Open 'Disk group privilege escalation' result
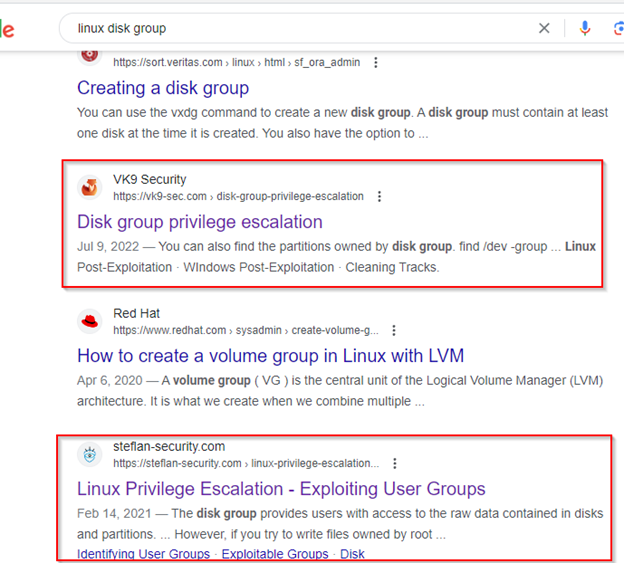The width and height of the screenshot is (624, 563). (200, 222)
